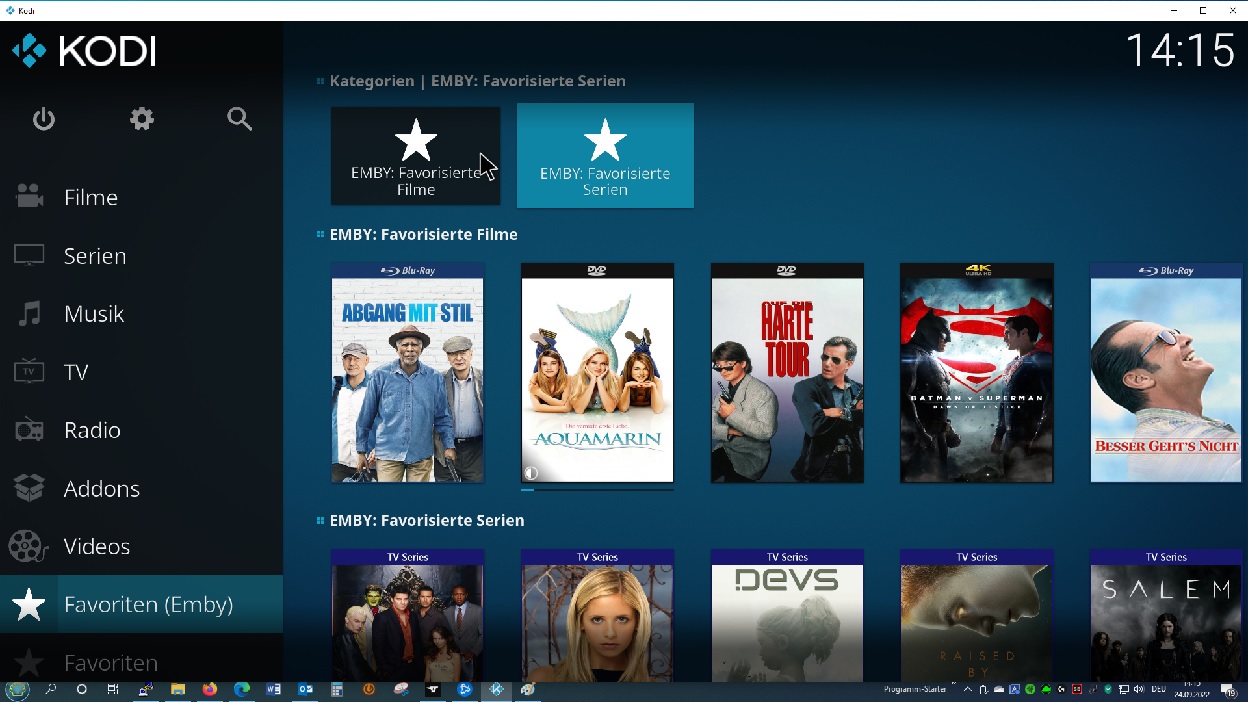Viewport: 1248px width, 702px height.
Task: Launch File Explorer from the taskbar
Action: point(178,690)
